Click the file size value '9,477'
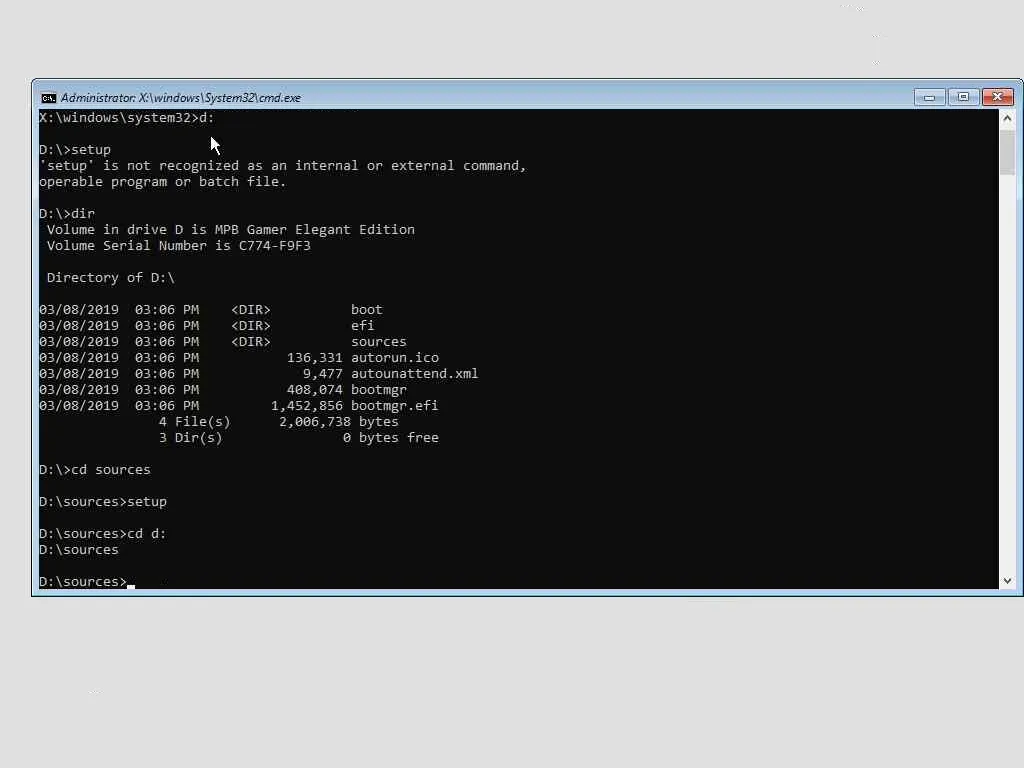 pyautogui.click(x=323, y=374)
